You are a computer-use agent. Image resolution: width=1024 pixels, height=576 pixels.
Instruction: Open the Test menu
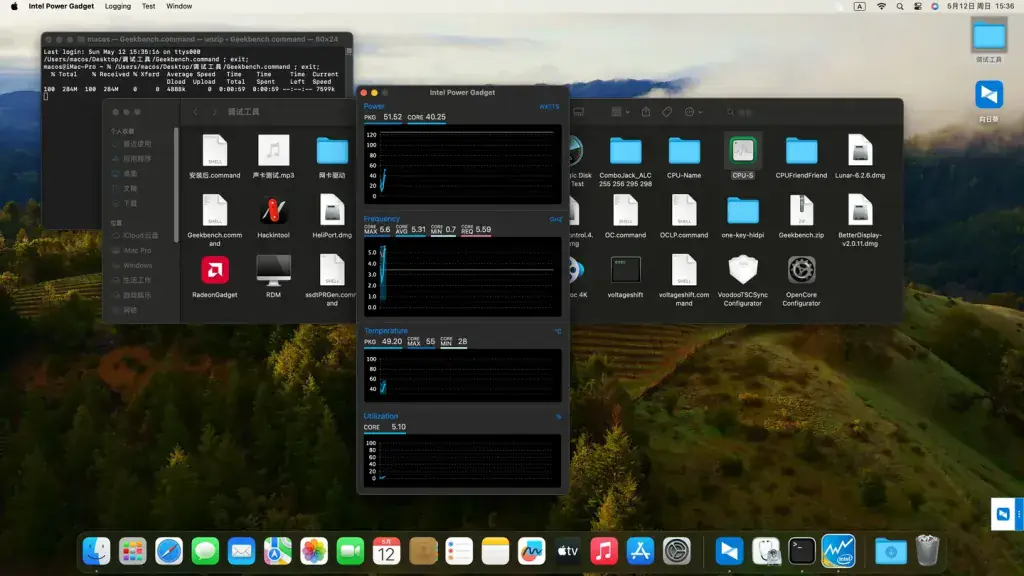pyautogui.click(x=148, y=6)
